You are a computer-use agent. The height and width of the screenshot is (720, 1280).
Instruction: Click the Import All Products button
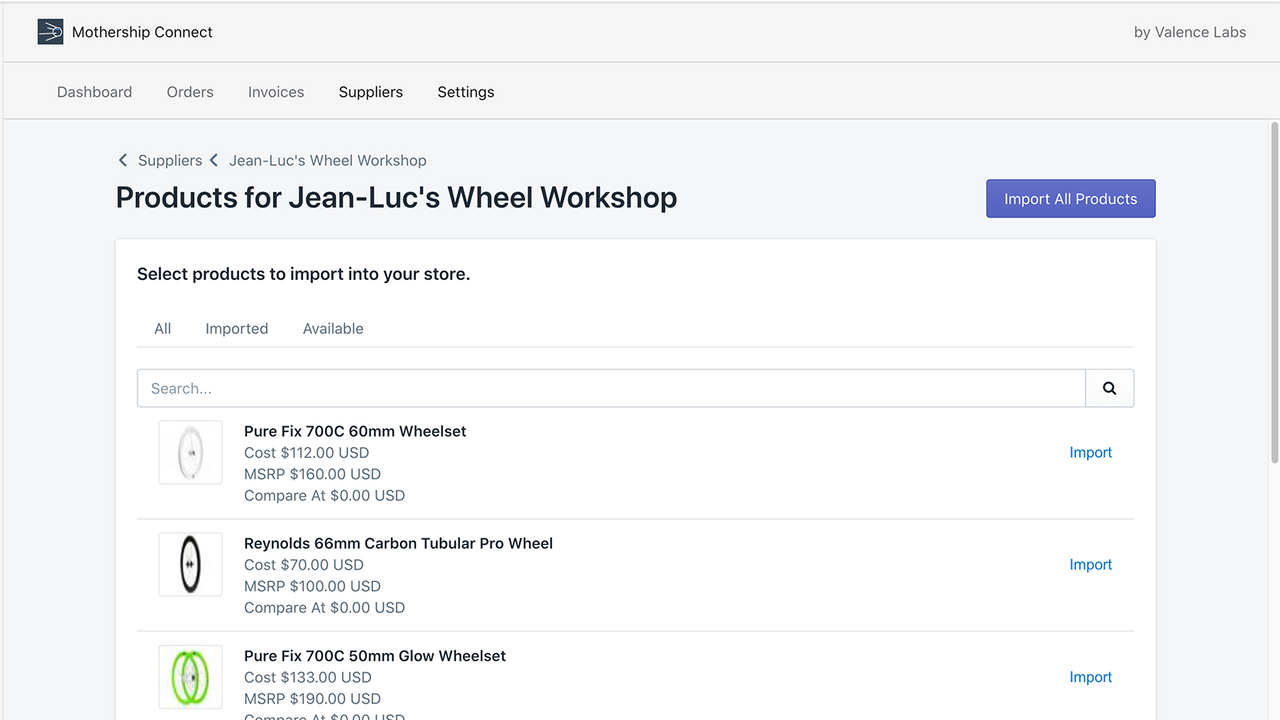coord(1070,198)
